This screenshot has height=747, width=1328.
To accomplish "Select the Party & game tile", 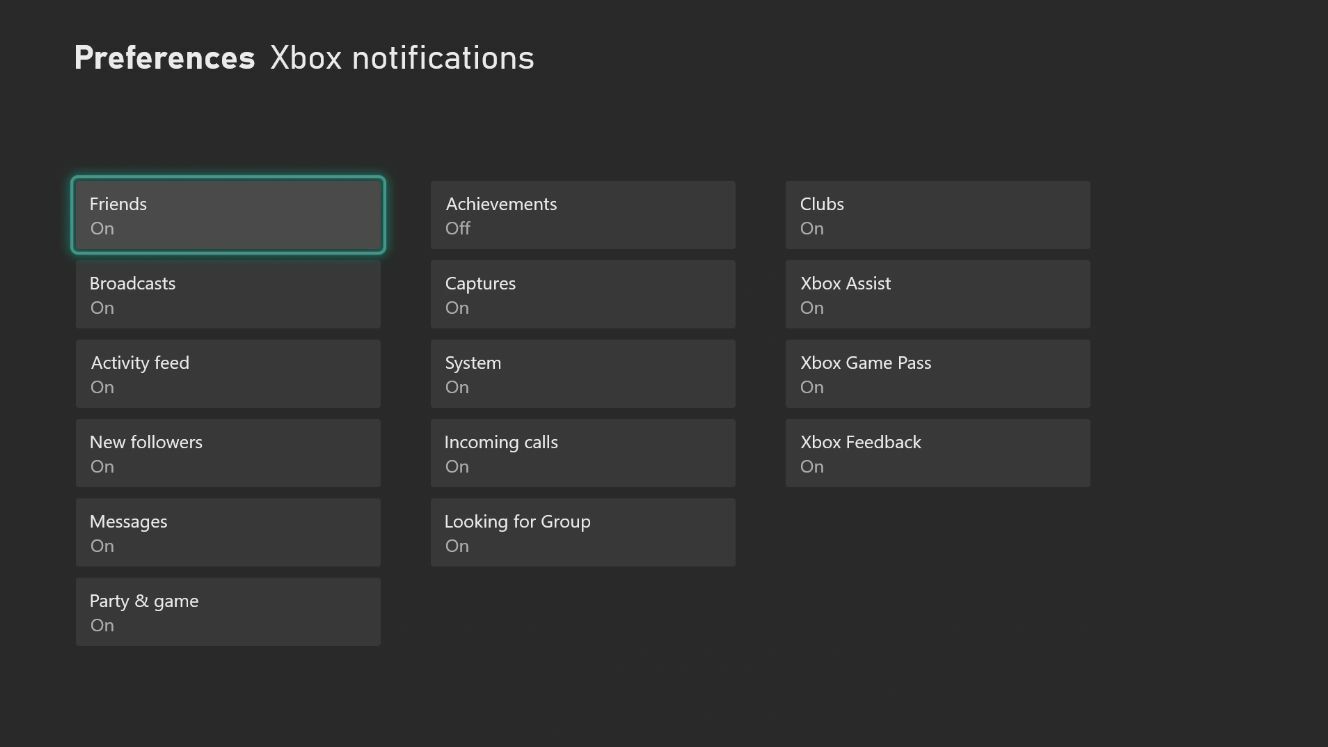I will click(228, 612).
